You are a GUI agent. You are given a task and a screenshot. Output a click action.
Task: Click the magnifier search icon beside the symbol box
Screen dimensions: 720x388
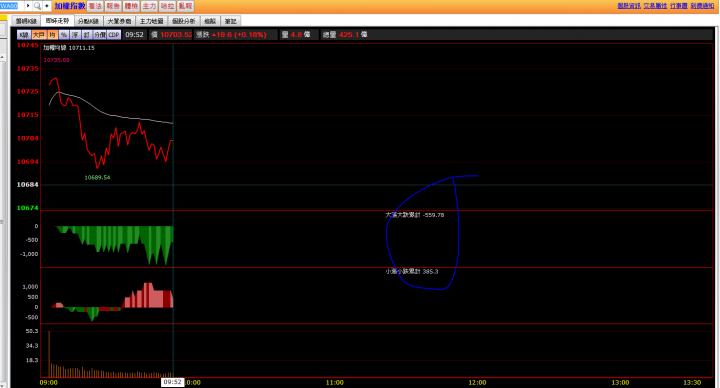coord(38,6)
